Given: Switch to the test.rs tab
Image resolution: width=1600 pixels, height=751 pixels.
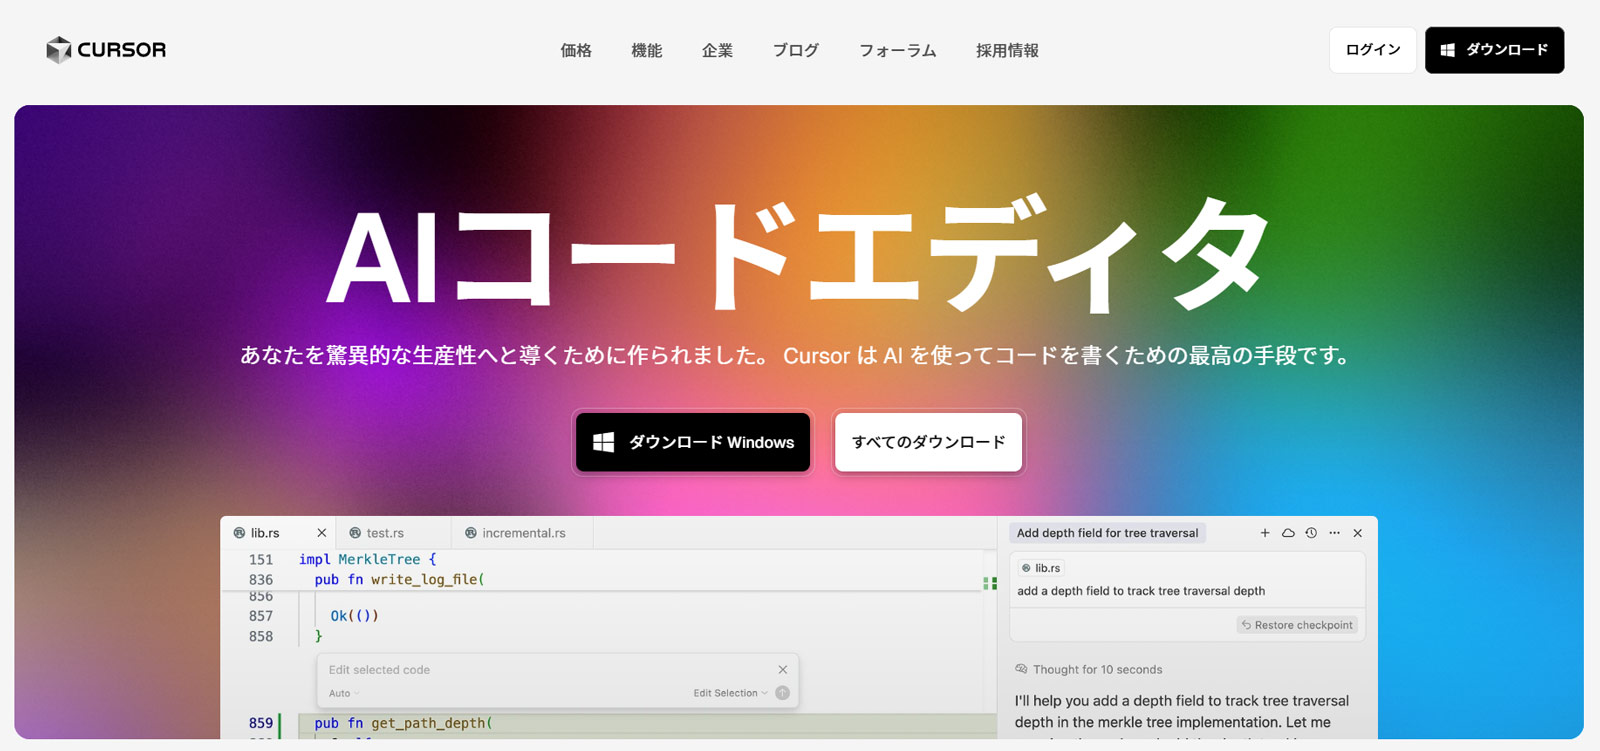Looking at the screenshot, I should coord(393,533).
